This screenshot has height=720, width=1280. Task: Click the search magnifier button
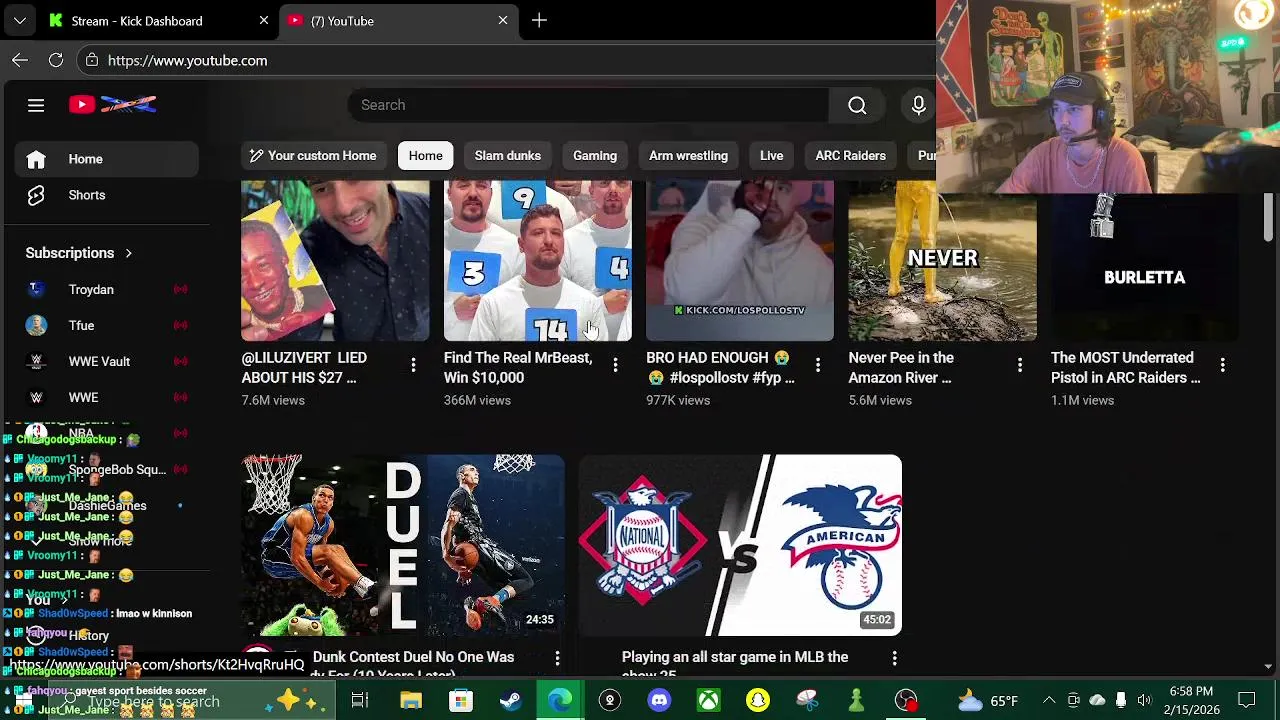(857, 105)
